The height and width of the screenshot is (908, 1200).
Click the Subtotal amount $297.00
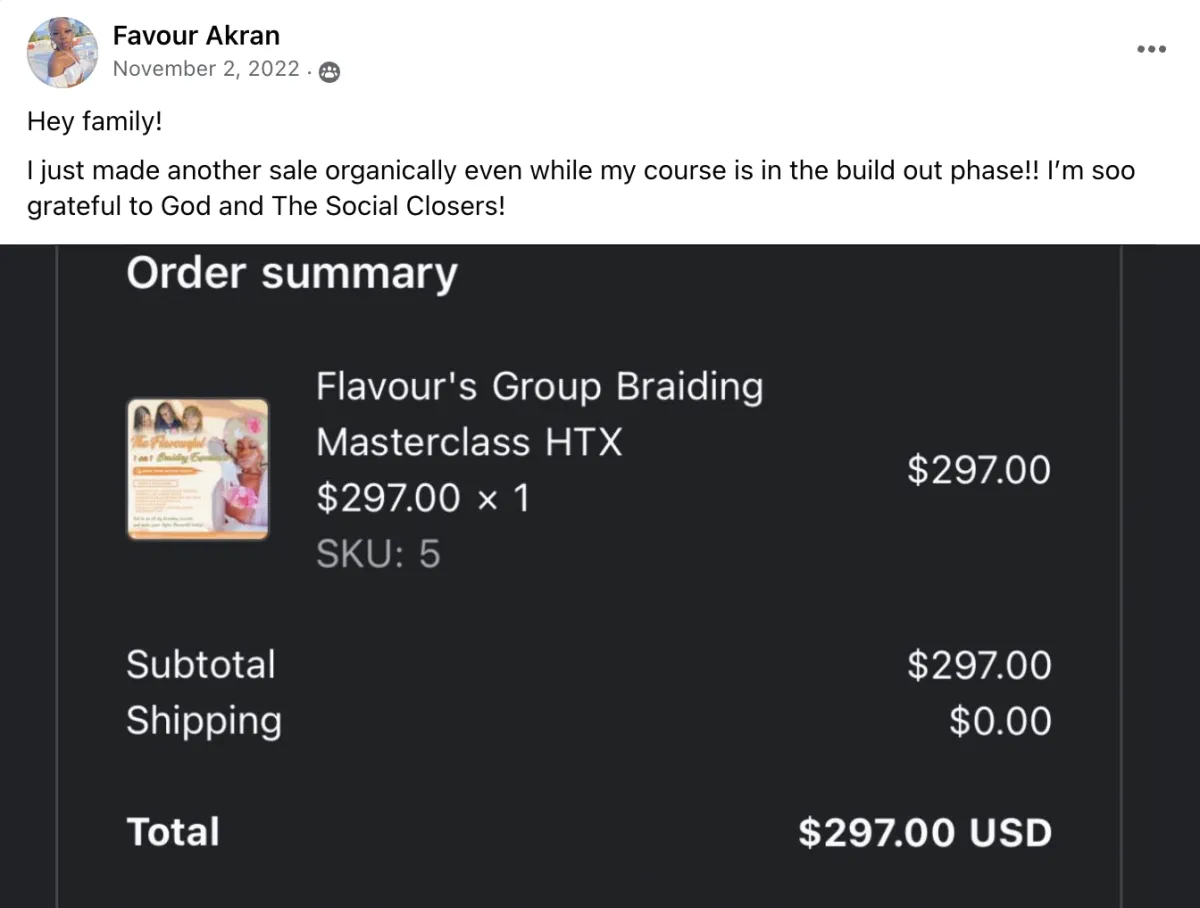tap(978, 665)
